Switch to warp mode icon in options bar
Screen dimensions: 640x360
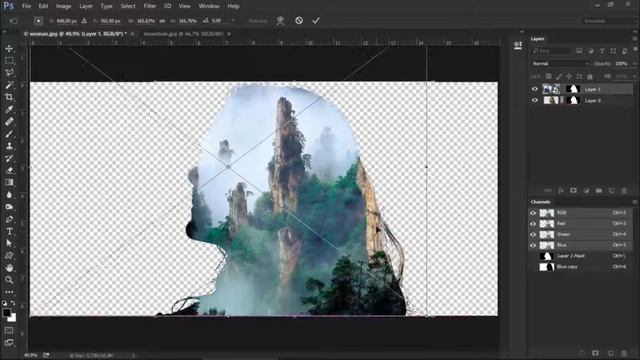click(280, 21)
